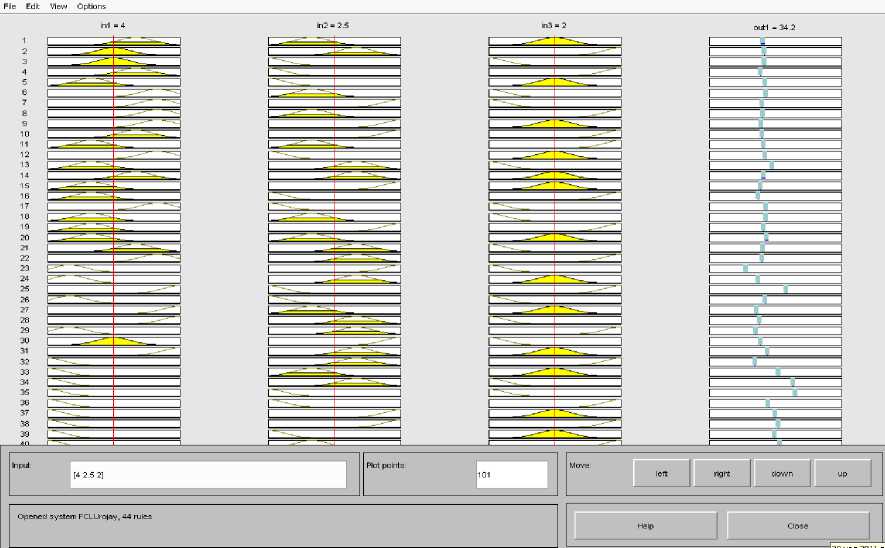Open the File menu
885x548 pixels.
point(10,6)
